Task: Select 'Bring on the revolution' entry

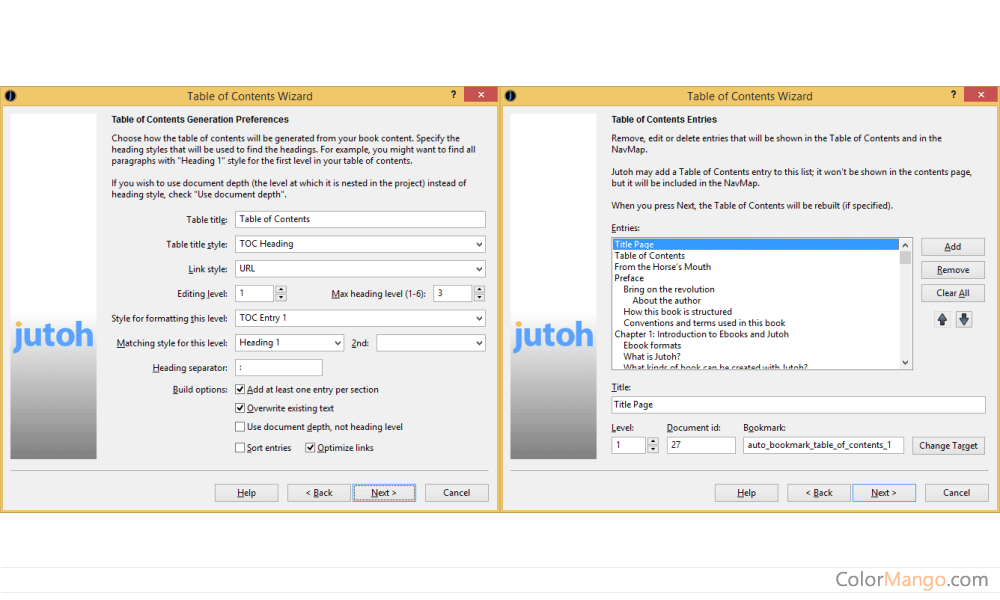Action: pyautogui.click(x=669, y=289)
